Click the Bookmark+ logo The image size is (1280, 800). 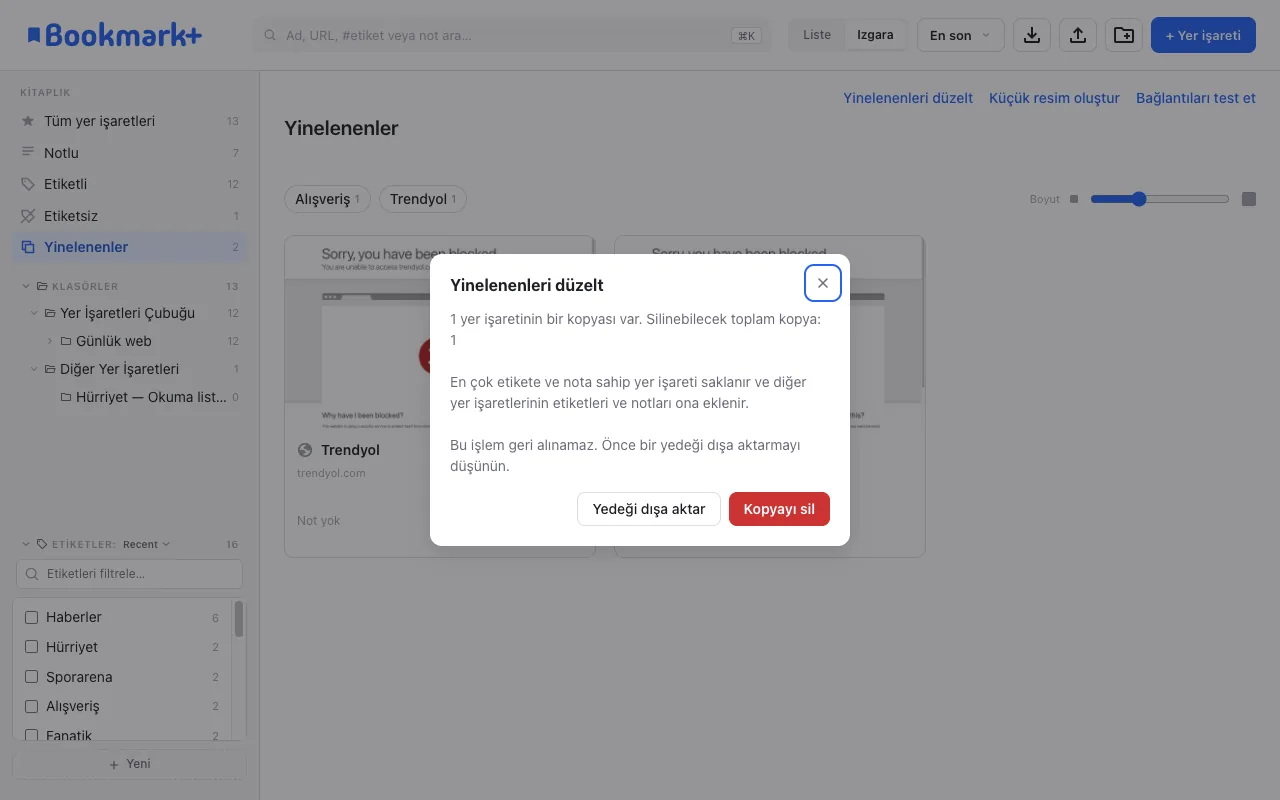[x=114, y=35]
